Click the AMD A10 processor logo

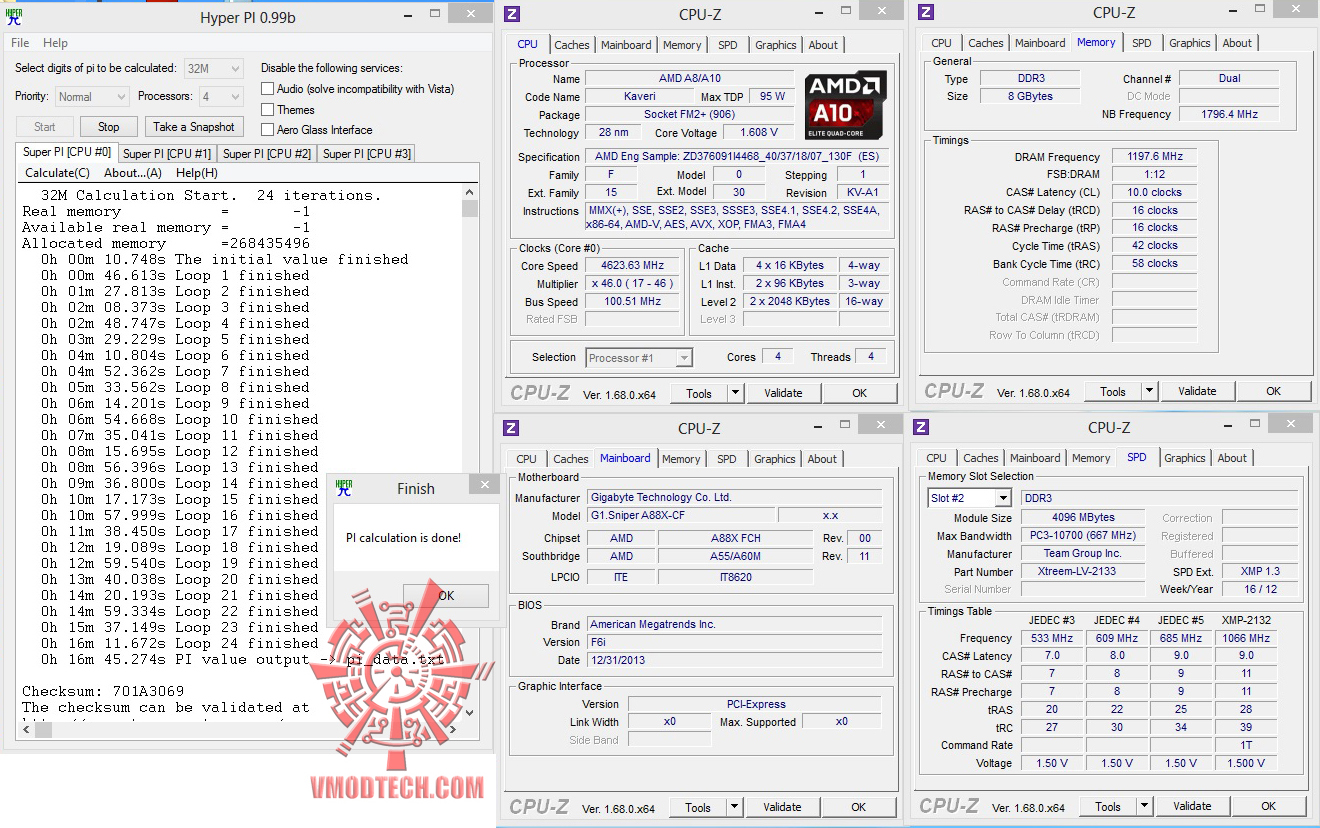tap(845, 105)
